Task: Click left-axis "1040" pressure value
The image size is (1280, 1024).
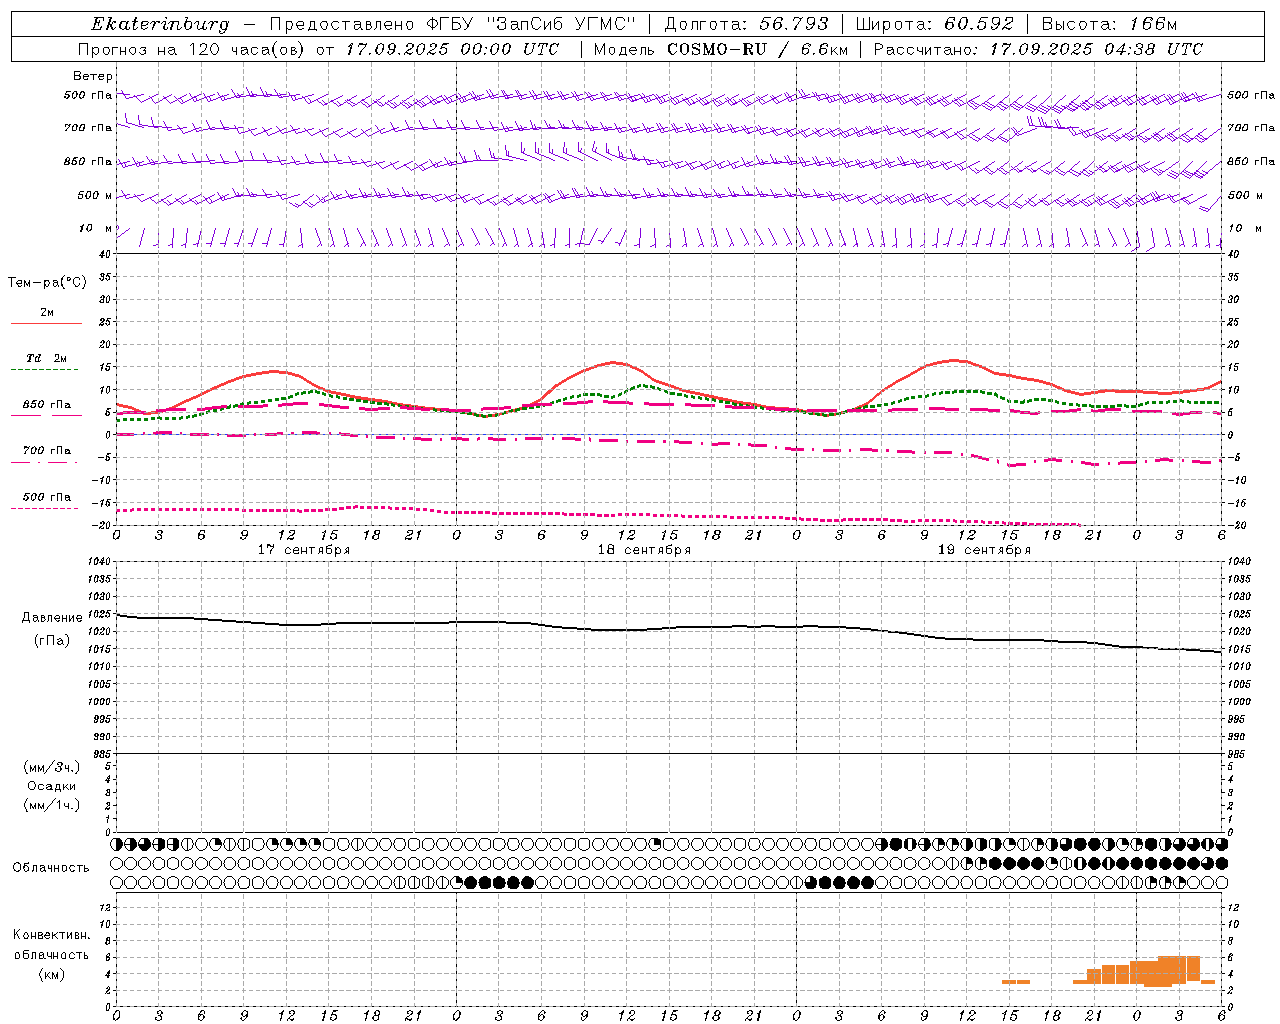Action: [x=99, y=563]
